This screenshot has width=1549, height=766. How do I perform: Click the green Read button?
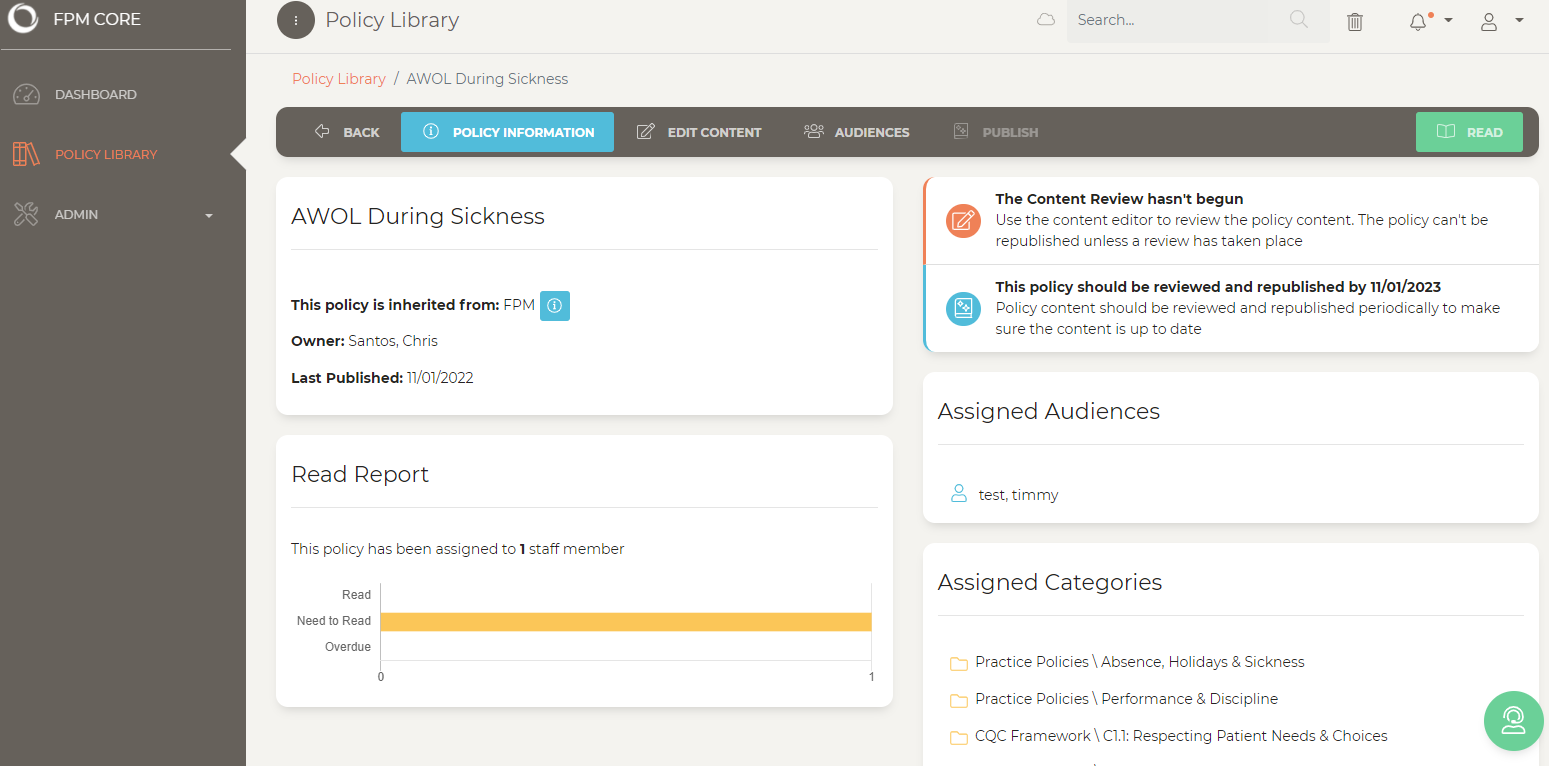1469,132
